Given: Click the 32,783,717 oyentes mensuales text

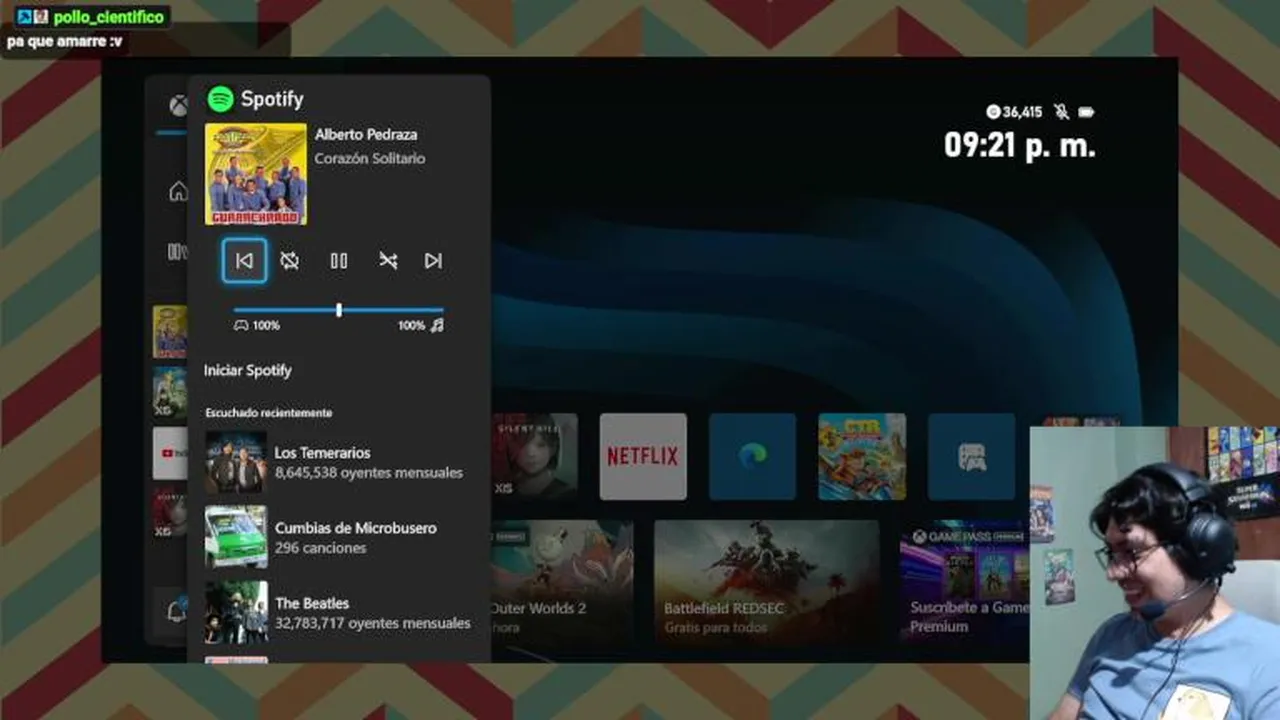Looking at the screenshot, I should (x=373, y=623).
